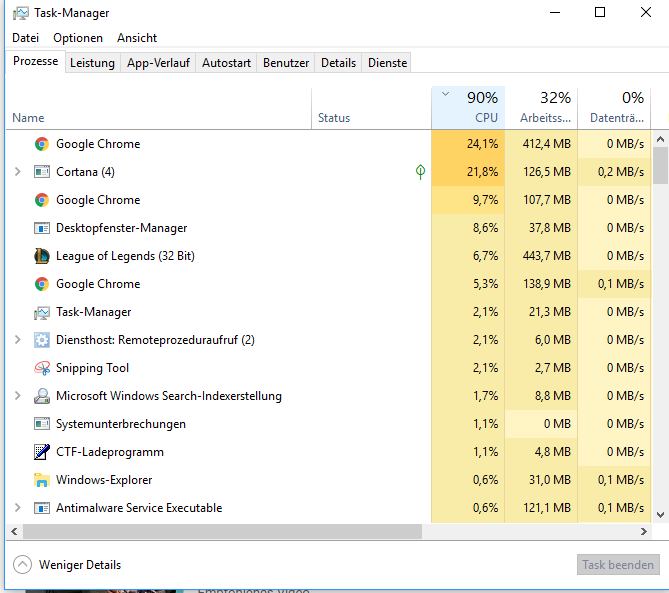Click the '1,7%' CPU value
The width and height of the screenshot is (669, 593).
(486, 396)
